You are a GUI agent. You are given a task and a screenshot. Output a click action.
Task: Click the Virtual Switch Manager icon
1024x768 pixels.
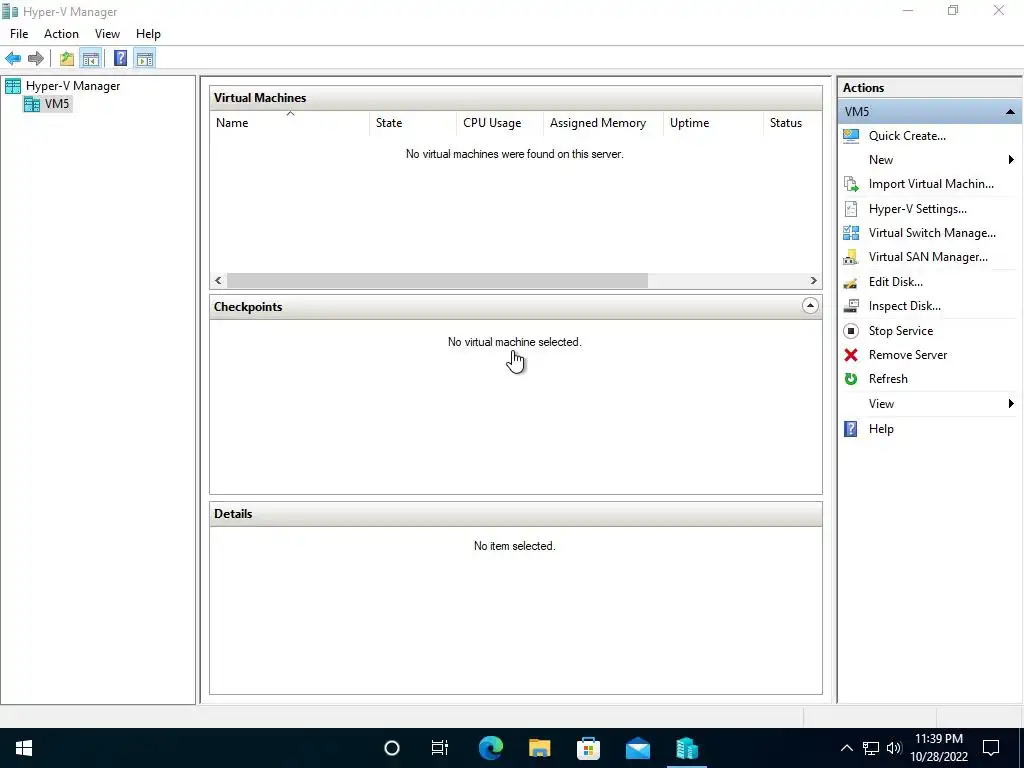point(851,233)
